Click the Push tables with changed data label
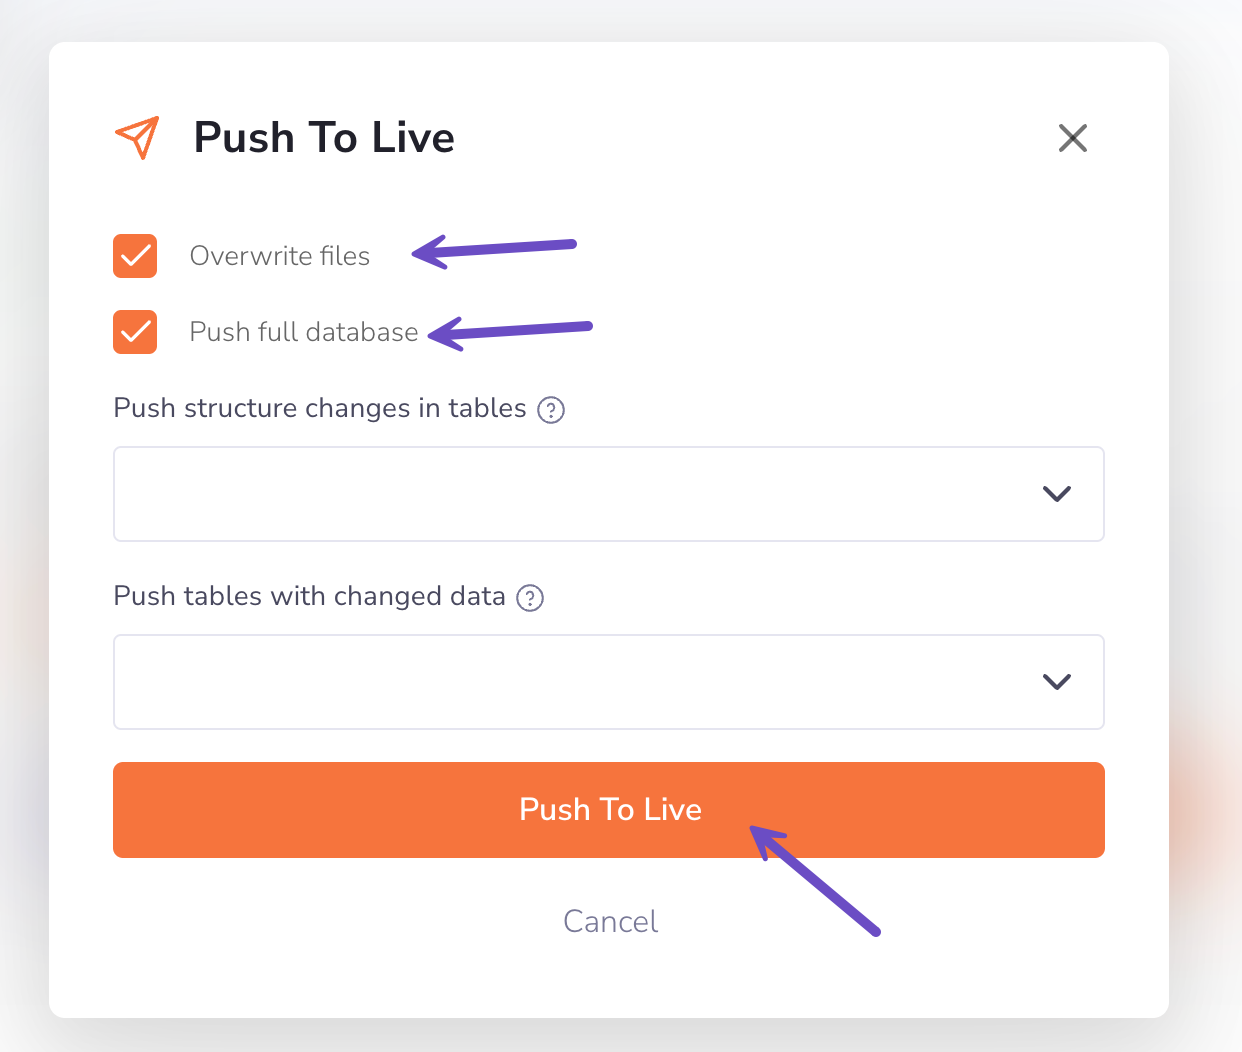Screen dimensions: 1242x1052 coord(309,596)
